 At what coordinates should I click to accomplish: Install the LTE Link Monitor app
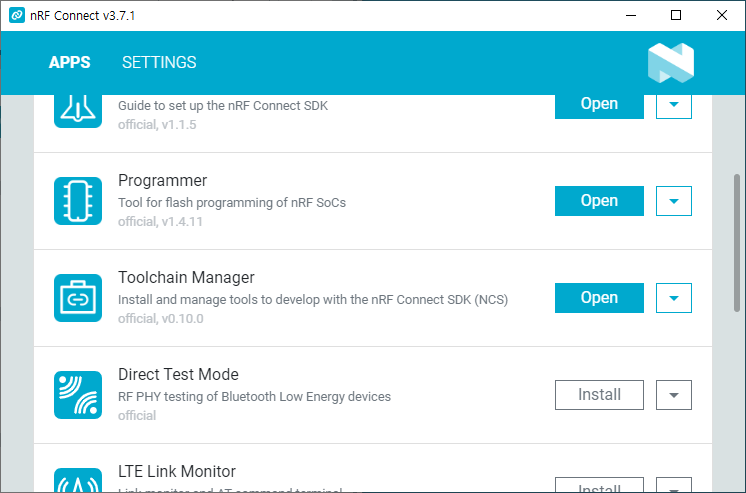click(599, 485)
